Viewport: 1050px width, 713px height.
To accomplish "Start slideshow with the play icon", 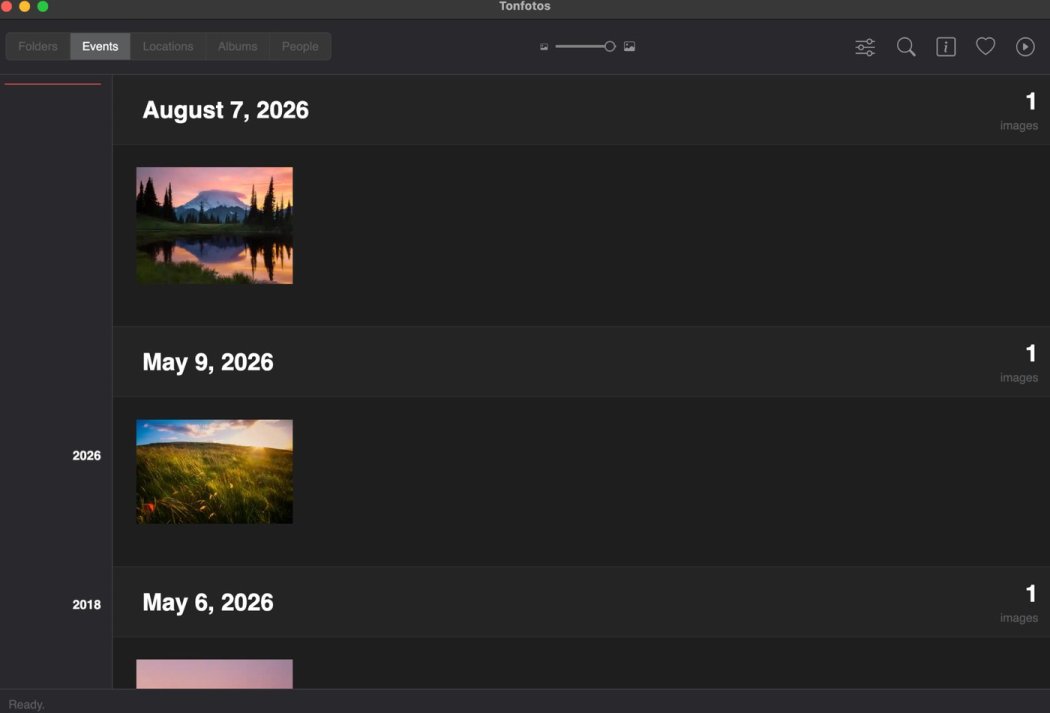I will (x=1025, y=47).
